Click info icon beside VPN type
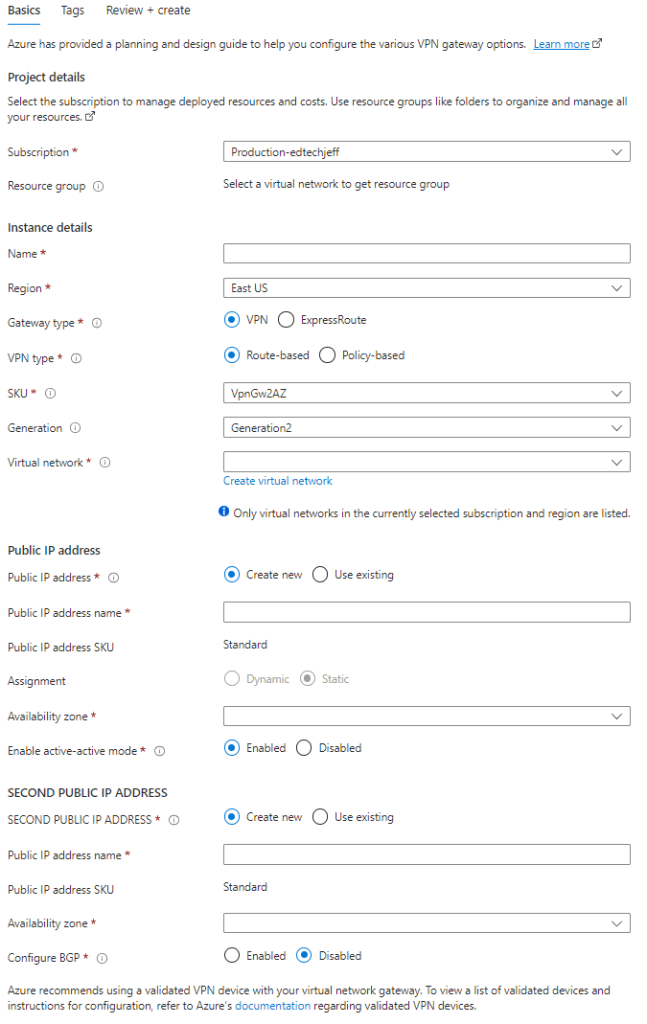 77,358
